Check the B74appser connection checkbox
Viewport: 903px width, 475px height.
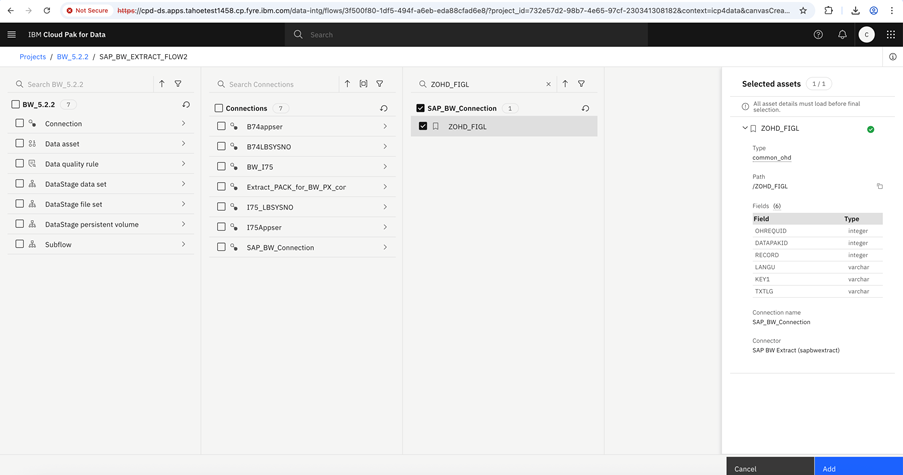click(221, 126)
